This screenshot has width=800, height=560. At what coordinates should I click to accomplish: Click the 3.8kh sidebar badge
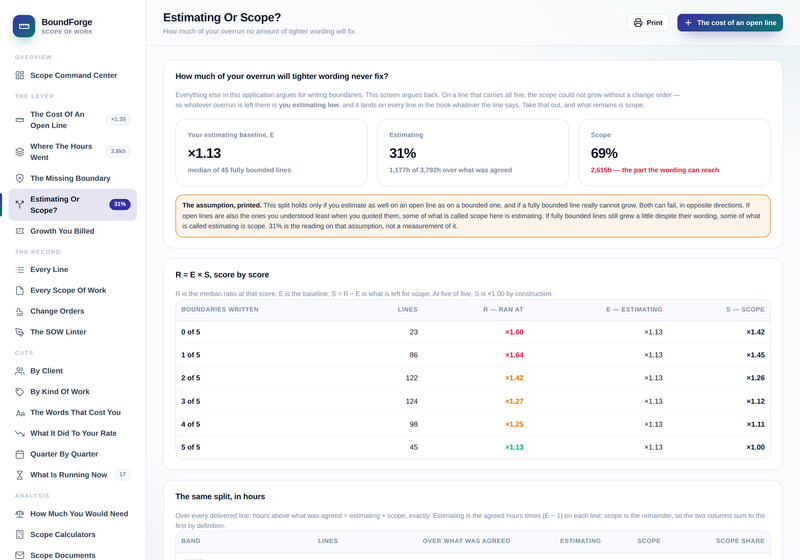point(118,151)
